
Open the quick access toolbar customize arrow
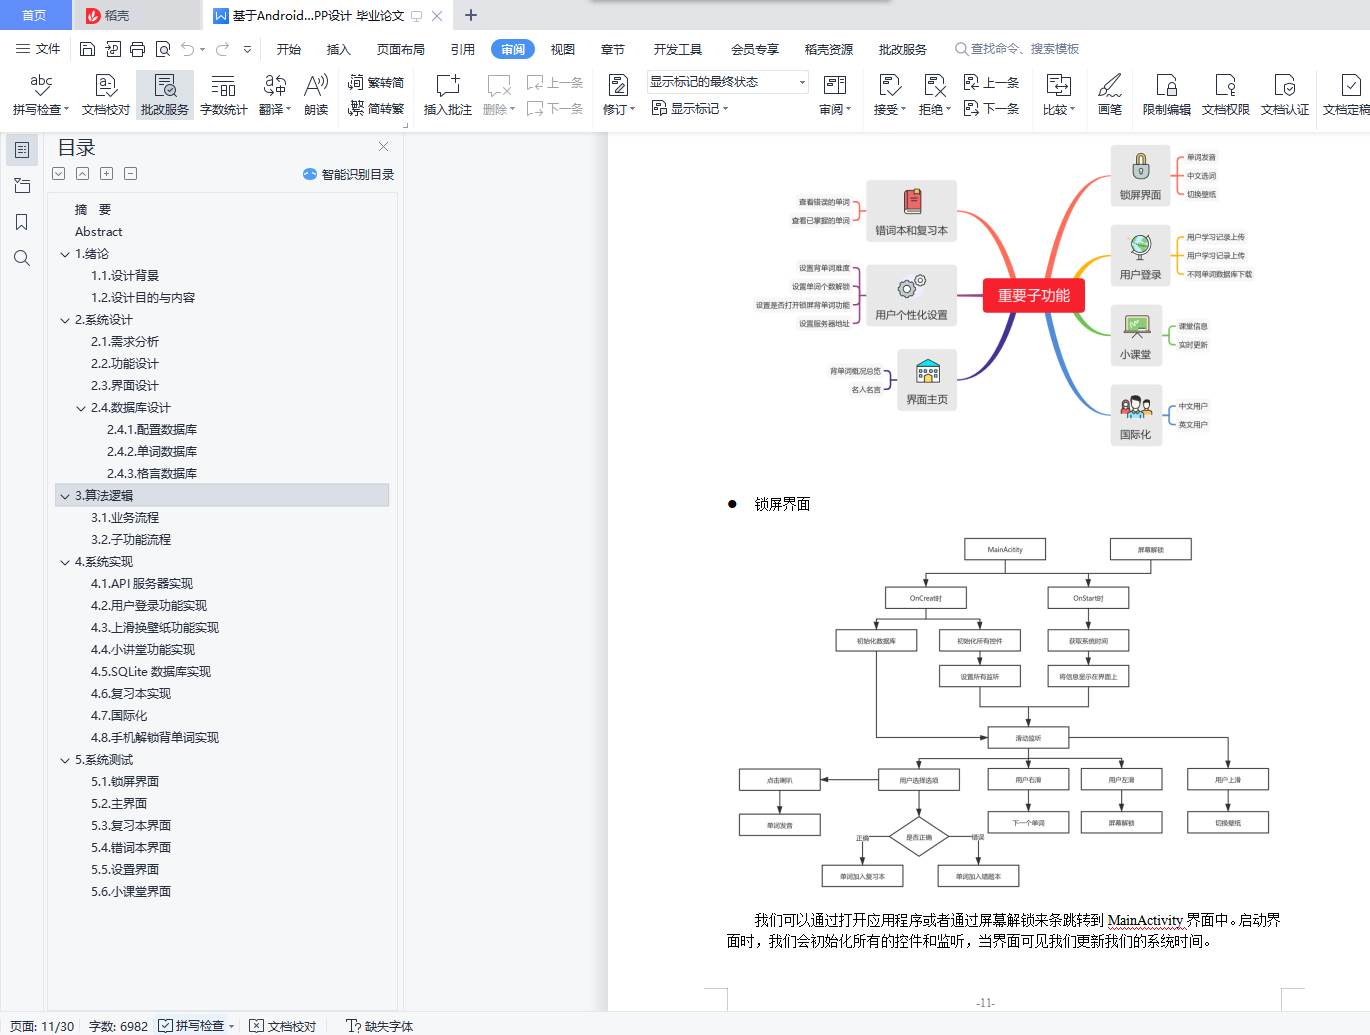pyautogui.click(x=247, y=49)
